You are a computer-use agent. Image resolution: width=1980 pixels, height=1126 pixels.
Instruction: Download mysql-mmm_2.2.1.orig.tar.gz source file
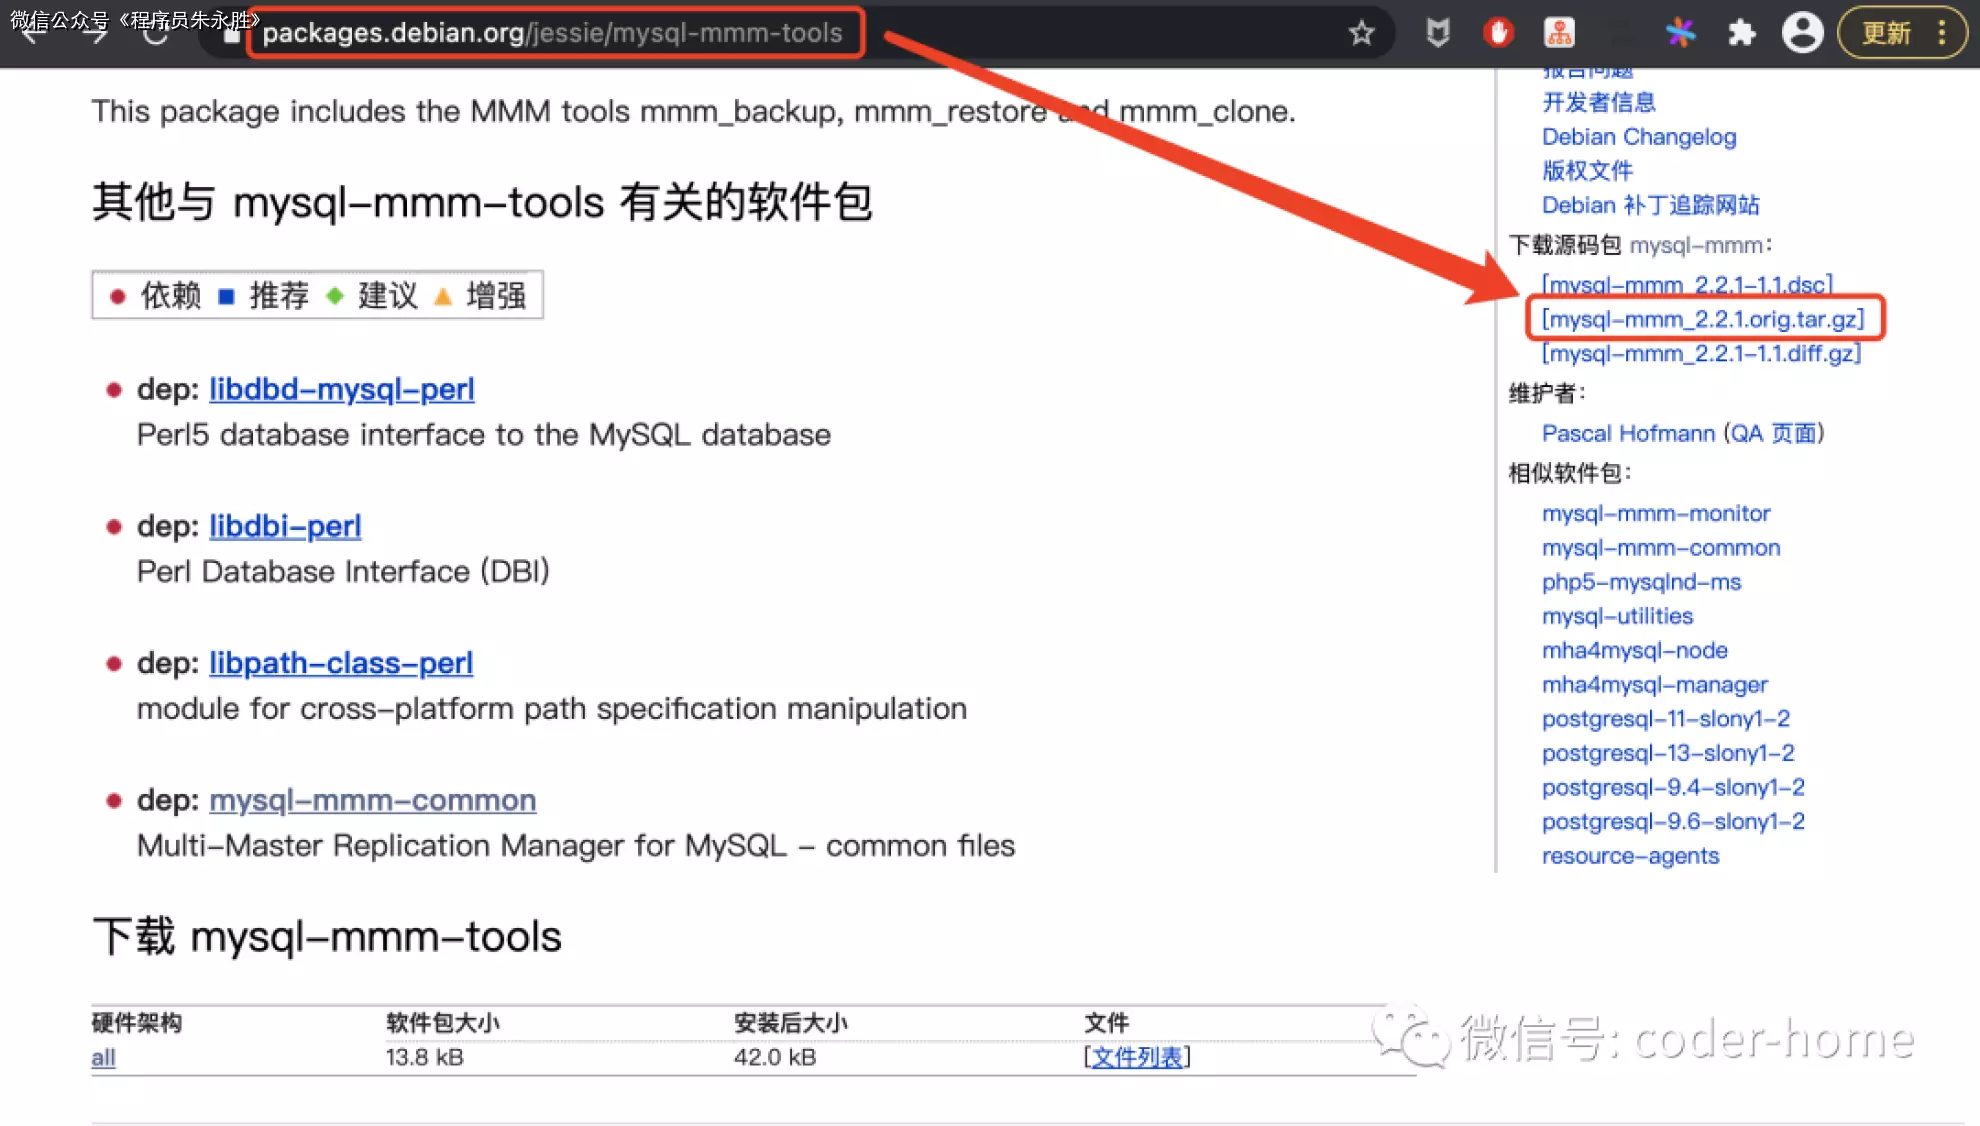pyautogui.click(x=1703, y=319)
